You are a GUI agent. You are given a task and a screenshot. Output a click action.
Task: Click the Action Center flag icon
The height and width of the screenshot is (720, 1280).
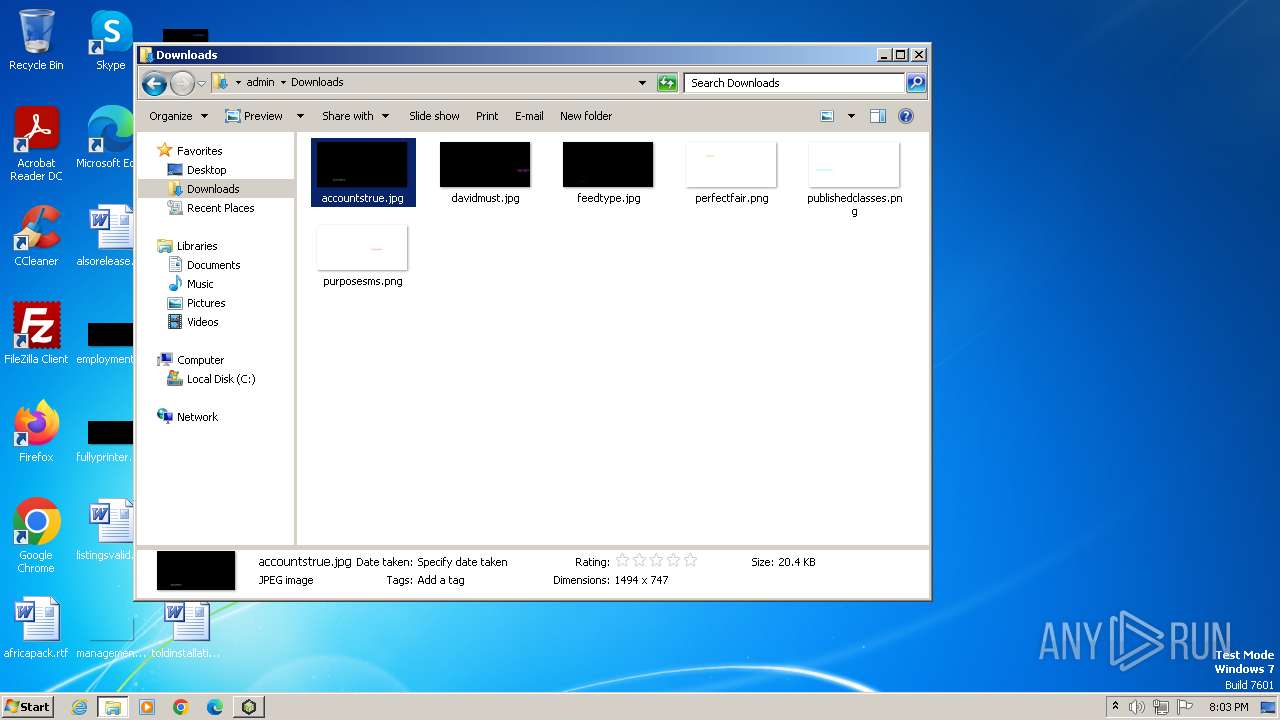(x=1185, y=707)
